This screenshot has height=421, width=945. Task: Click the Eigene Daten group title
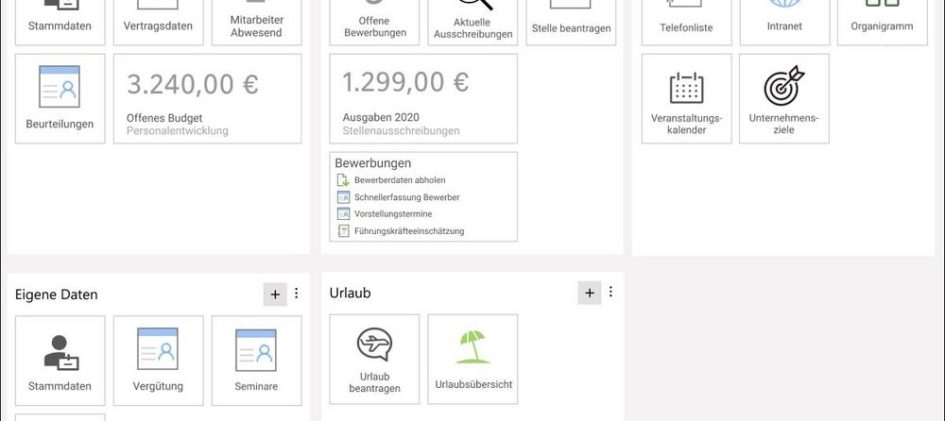tap(56, 295)
